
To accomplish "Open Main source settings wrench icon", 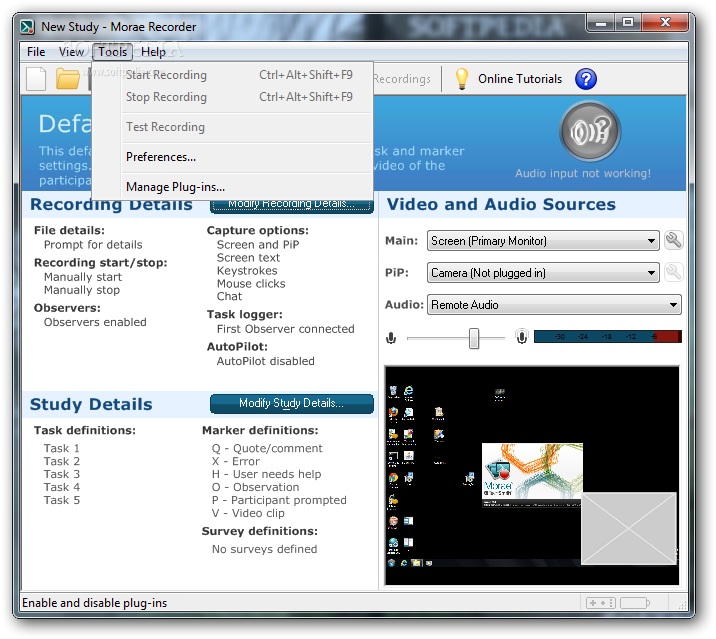I will [x=674, y=240].
